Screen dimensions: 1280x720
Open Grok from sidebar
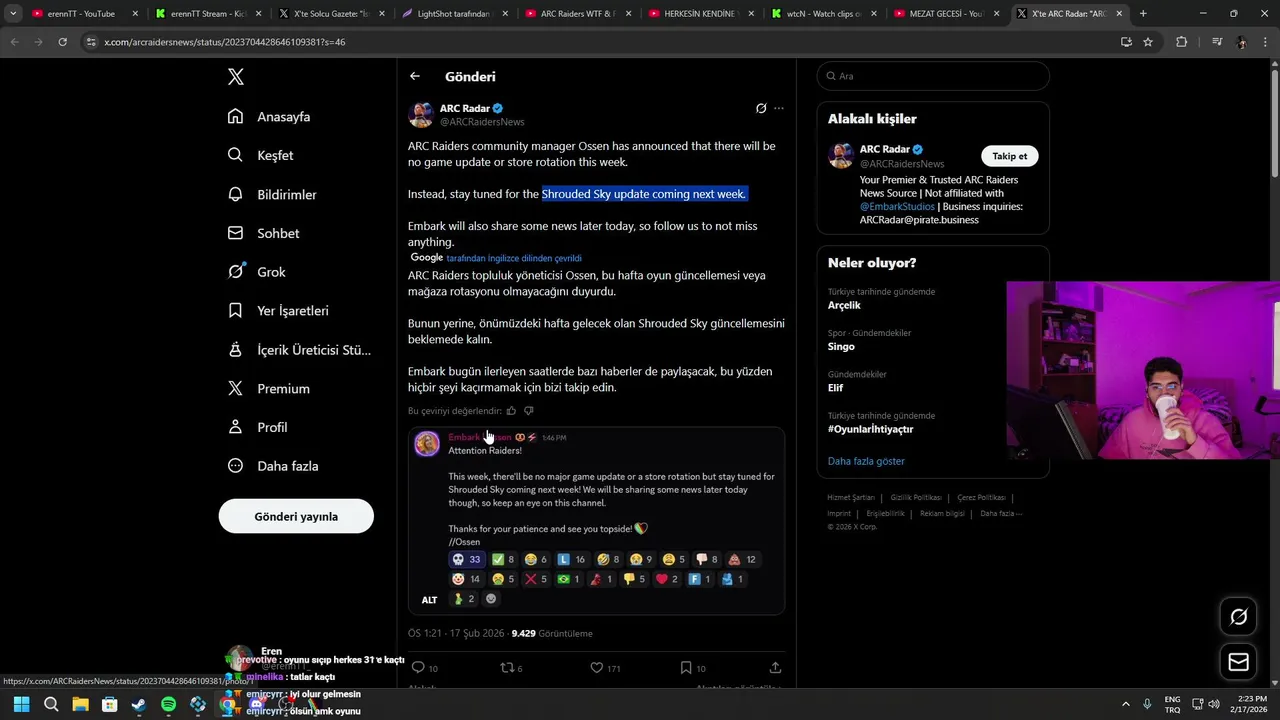tap(256, 272)
